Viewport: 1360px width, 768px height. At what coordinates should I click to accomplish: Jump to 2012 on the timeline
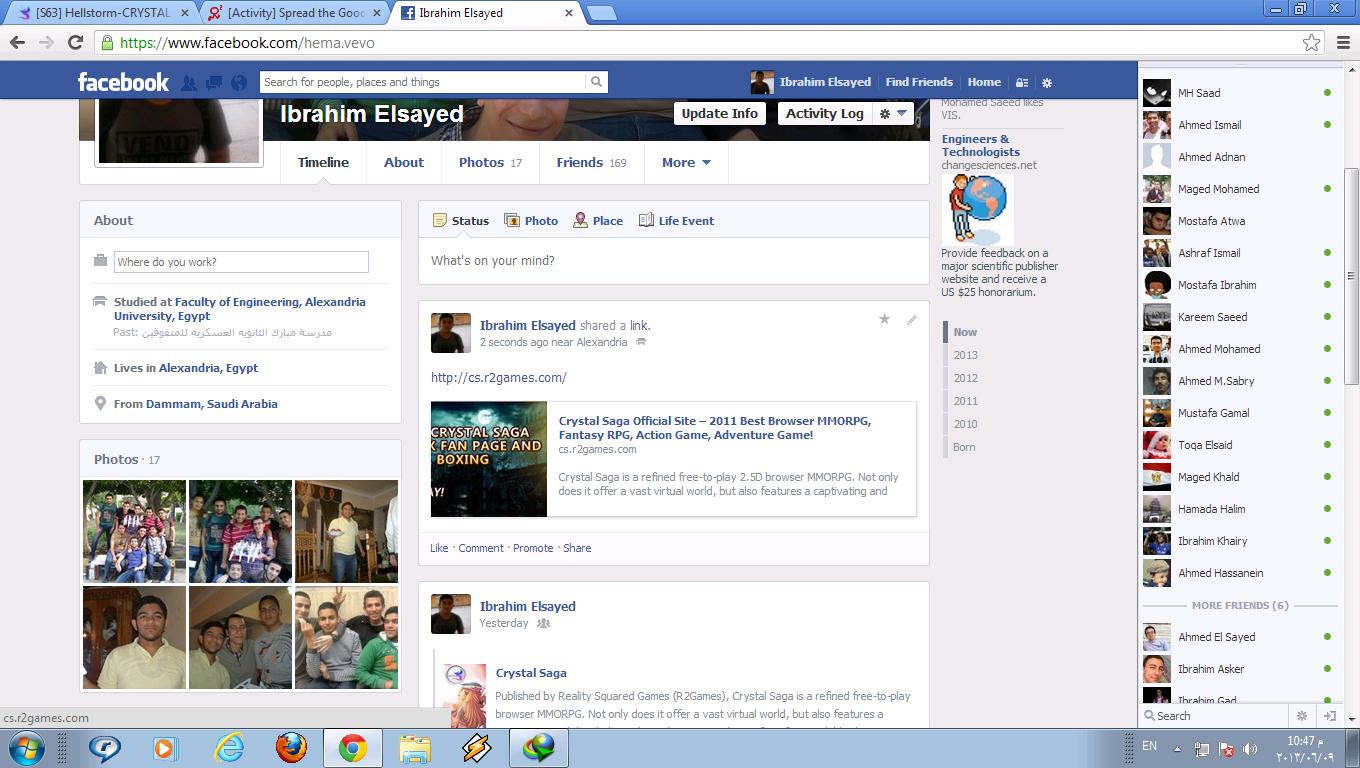click(965, 378)
